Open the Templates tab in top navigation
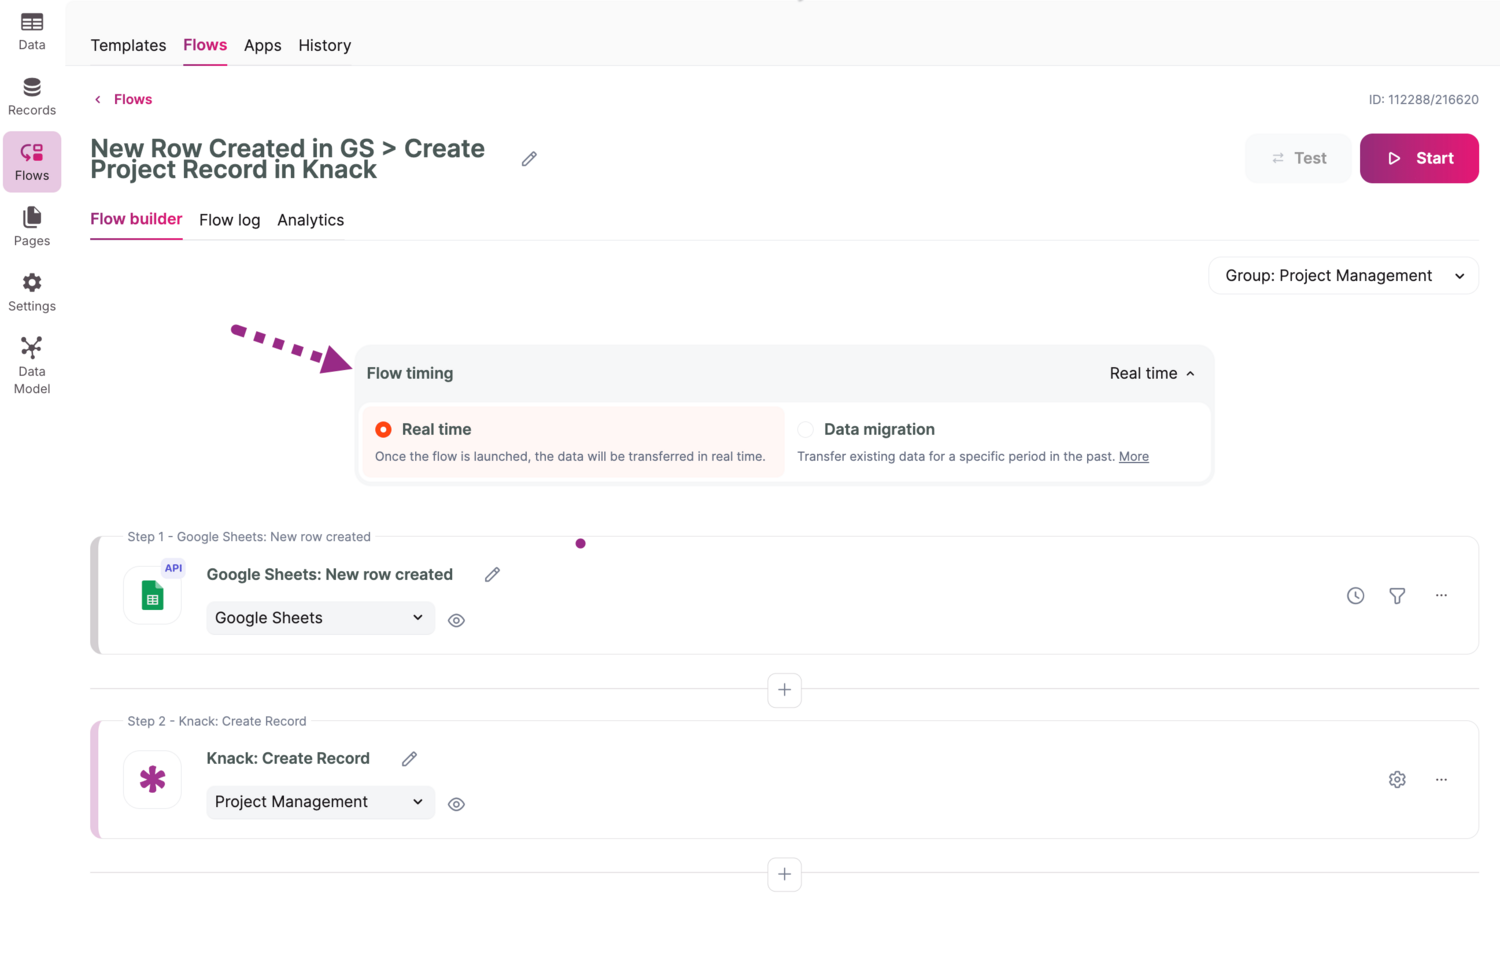This screenshot has height=969, width=1500. (128, 45)
